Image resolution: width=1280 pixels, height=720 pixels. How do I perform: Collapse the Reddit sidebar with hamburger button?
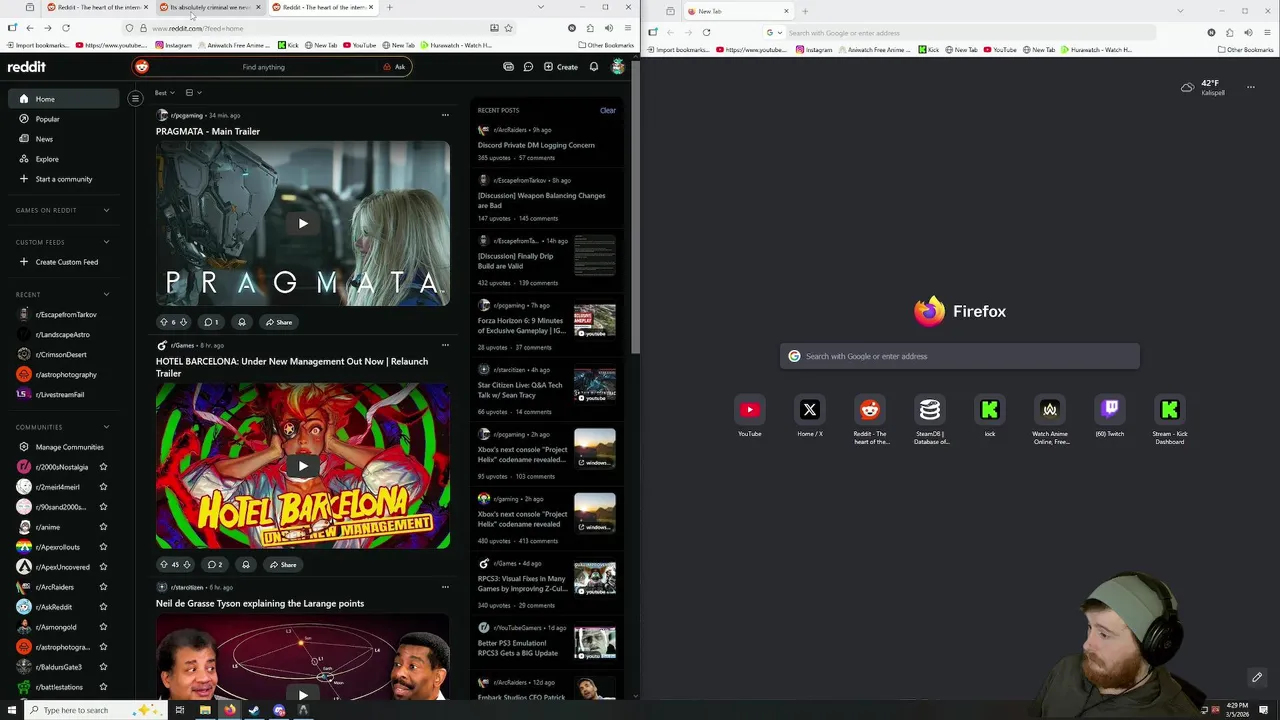[x=135, y=98]
